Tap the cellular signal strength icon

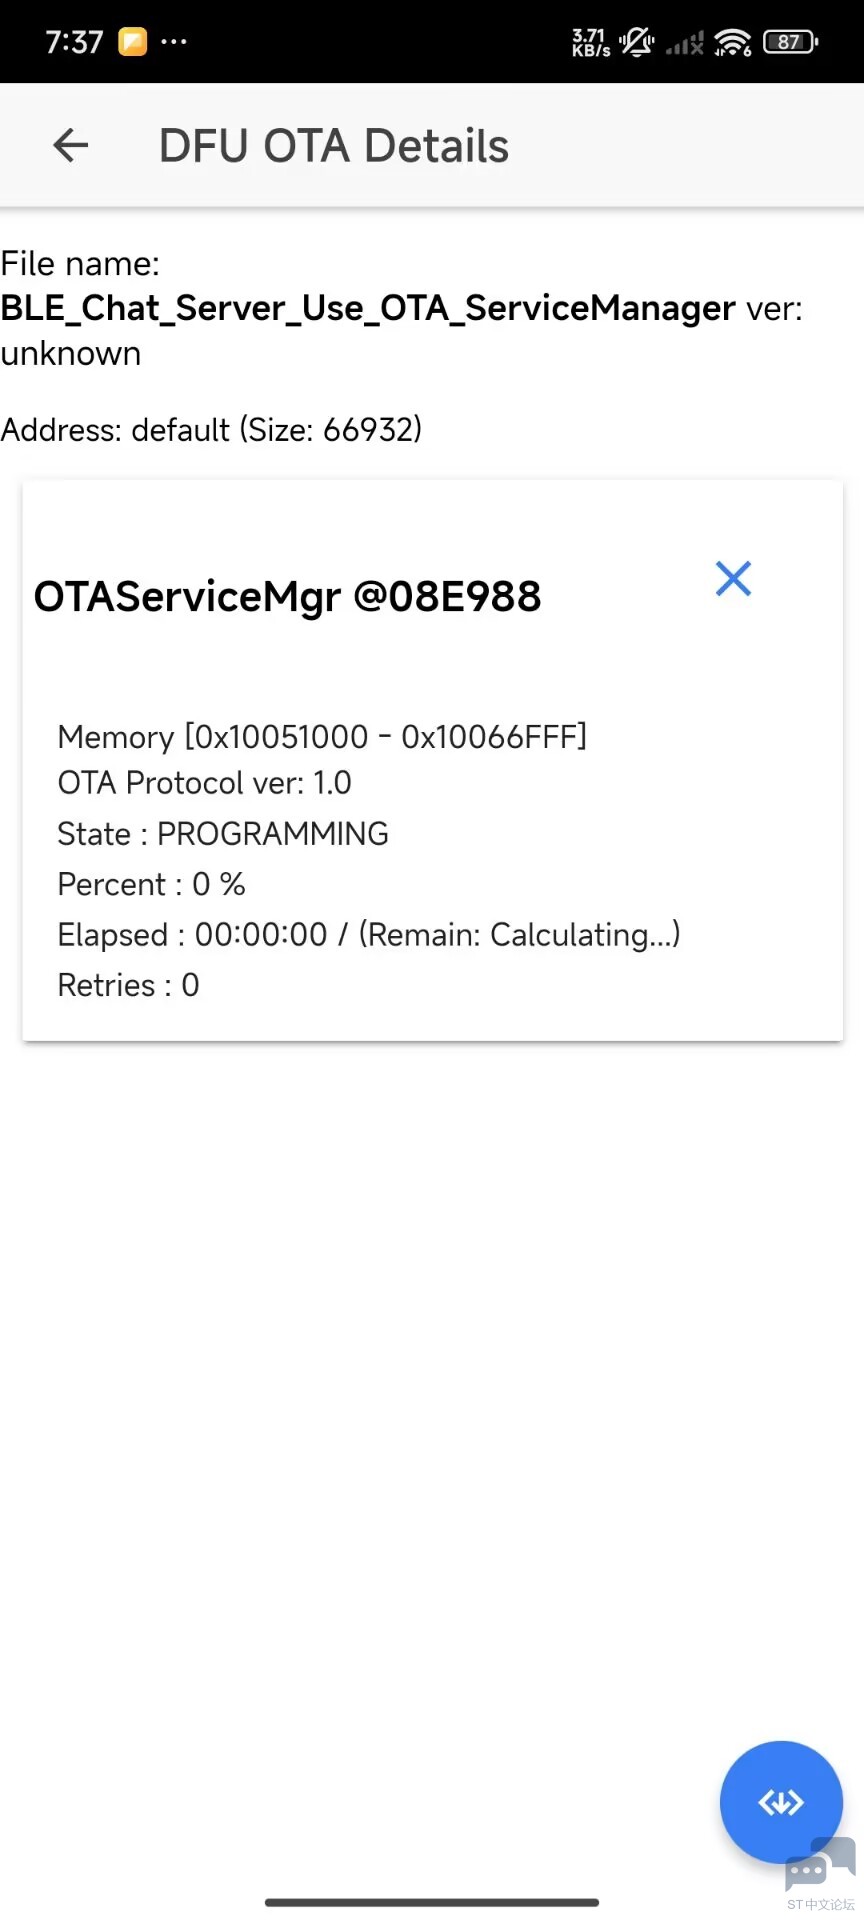pyautogui.click(x=685, y=43)
